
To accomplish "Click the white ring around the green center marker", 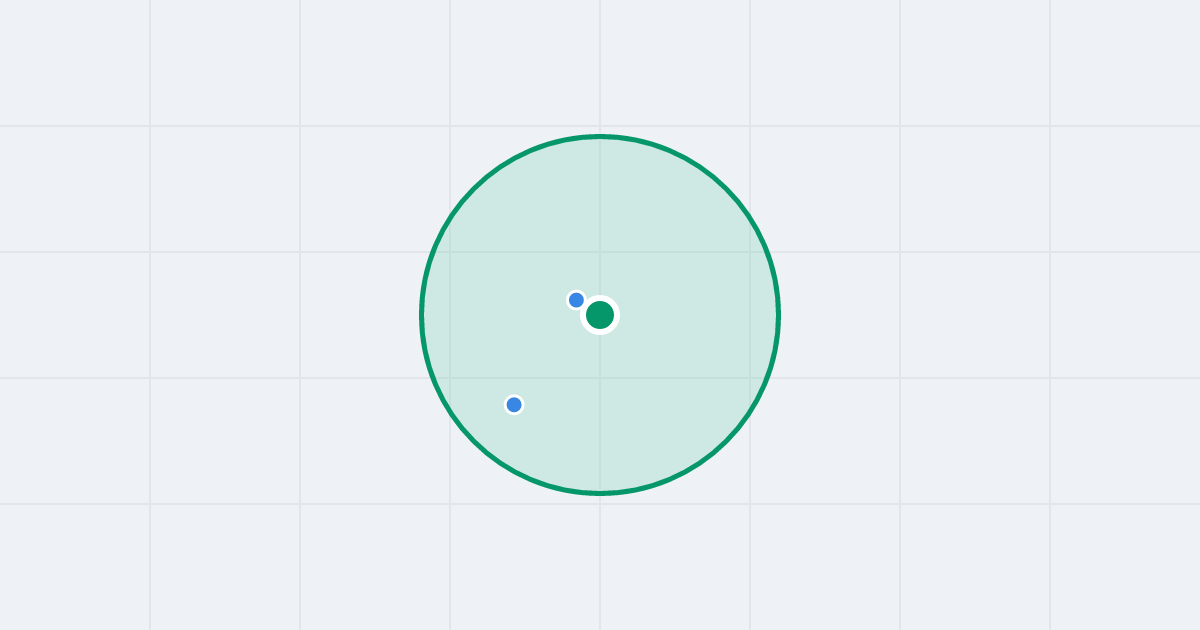I will (600, 298).
